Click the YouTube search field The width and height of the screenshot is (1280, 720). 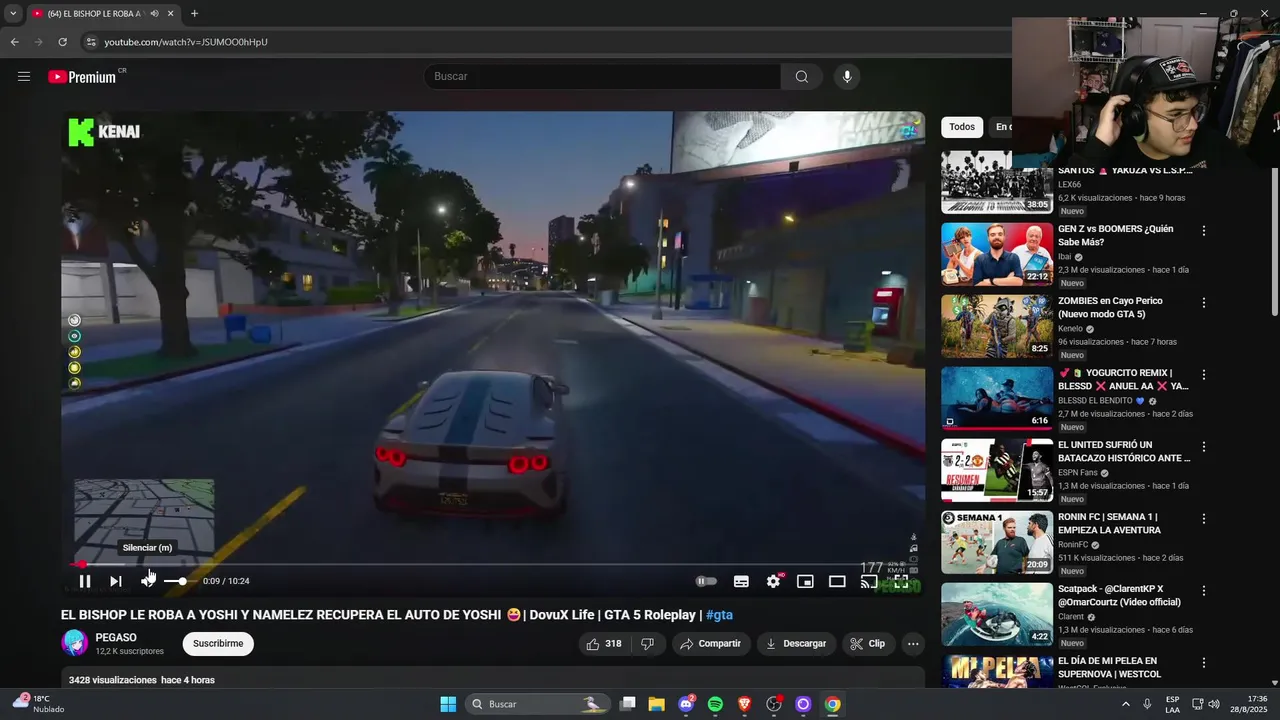pyautogui.click(x=603, y=77)
